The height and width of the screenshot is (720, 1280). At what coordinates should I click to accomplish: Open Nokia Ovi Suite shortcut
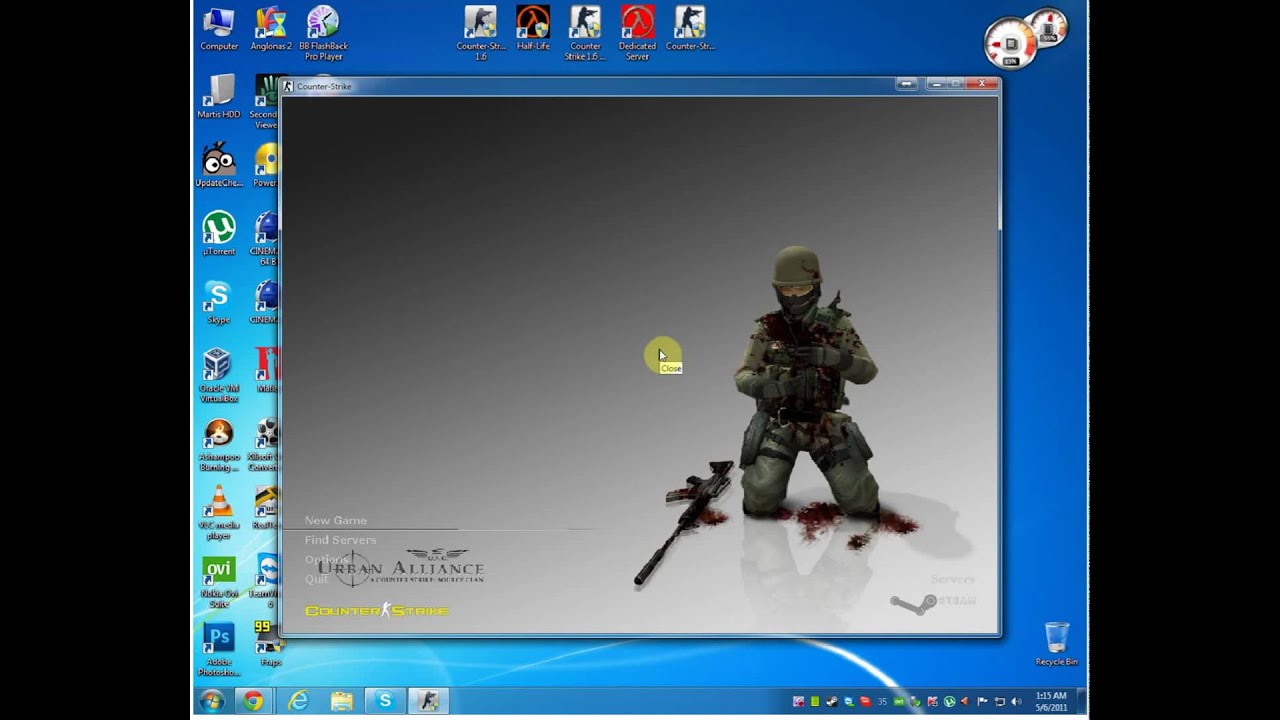(x=218, y=582)
